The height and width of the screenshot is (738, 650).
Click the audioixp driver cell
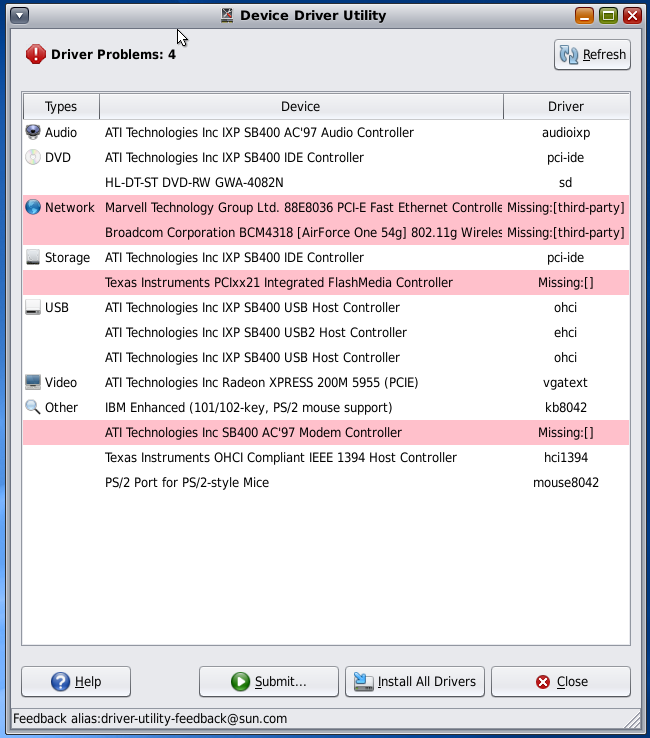(566, 132)
